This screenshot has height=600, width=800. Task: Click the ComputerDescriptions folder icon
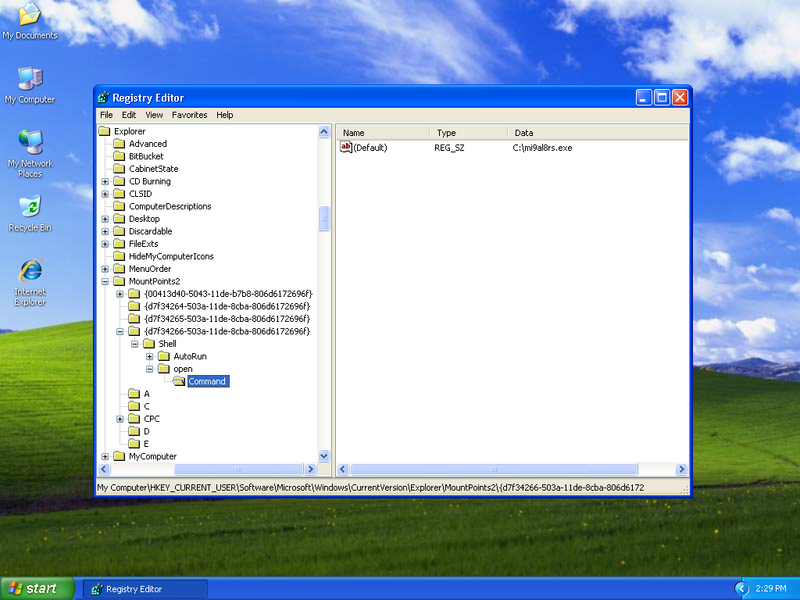(119, 206)
